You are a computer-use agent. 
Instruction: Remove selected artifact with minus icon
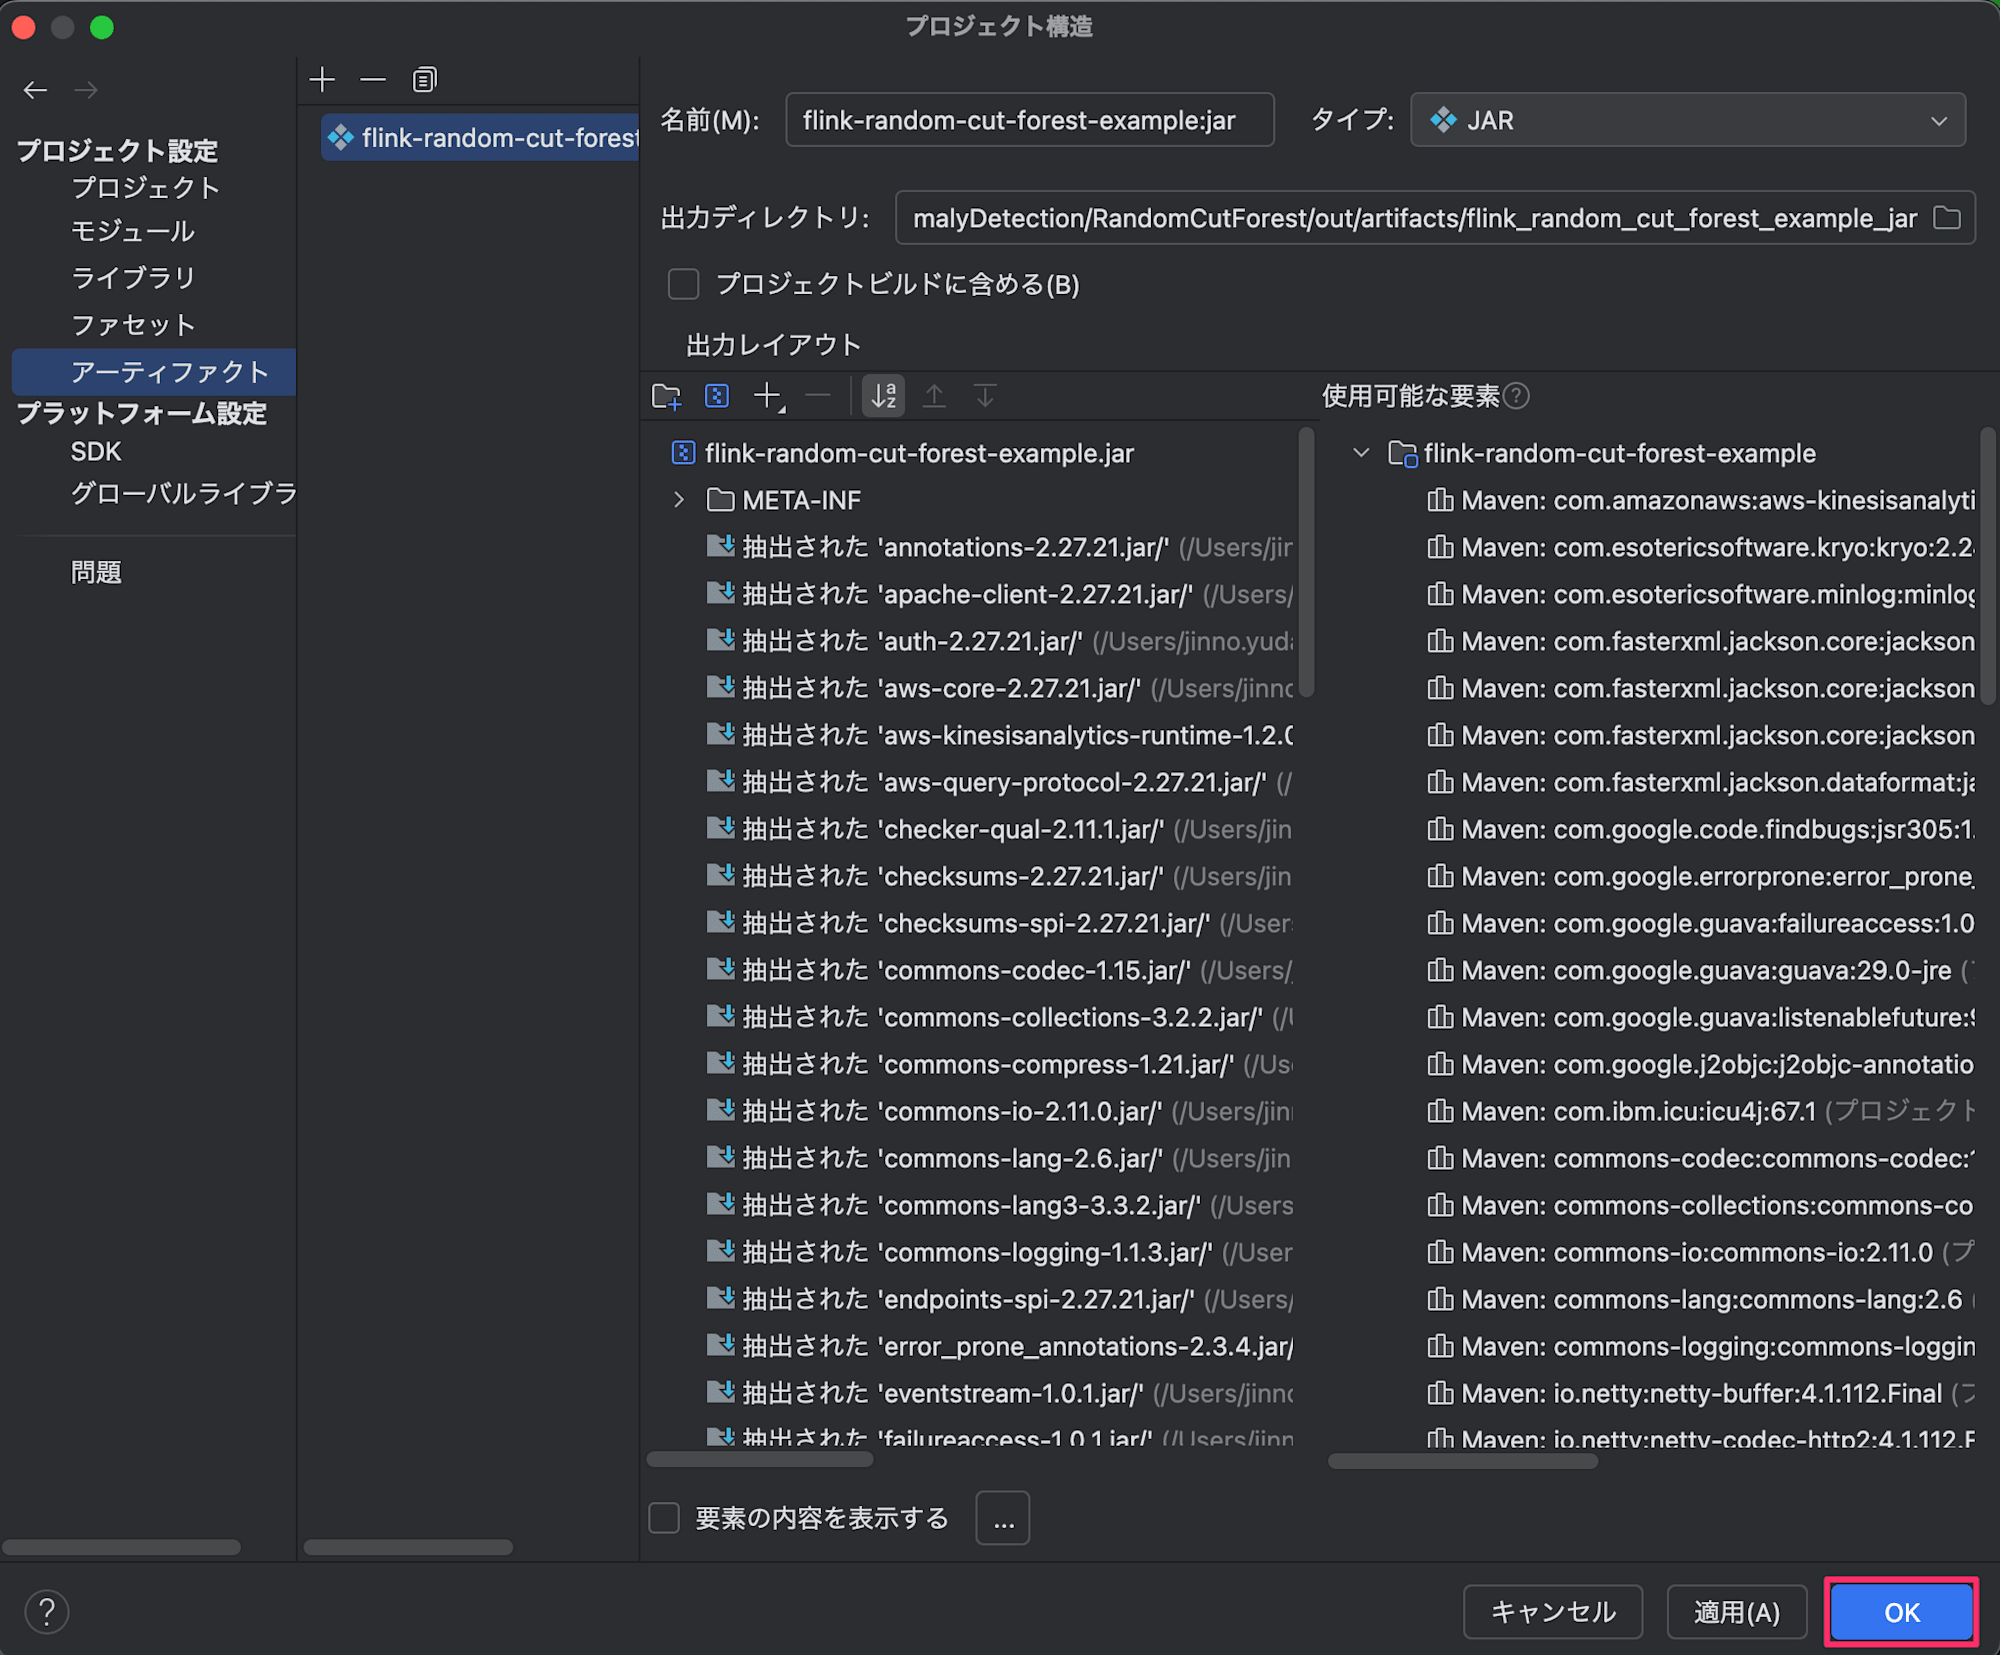(x=373, y=79)
